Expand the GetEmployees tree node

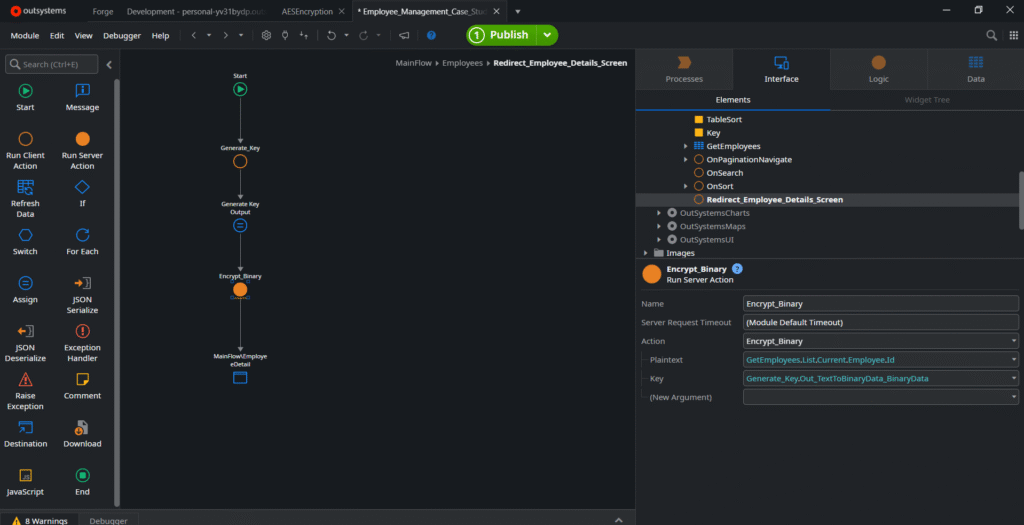(685, 146)
